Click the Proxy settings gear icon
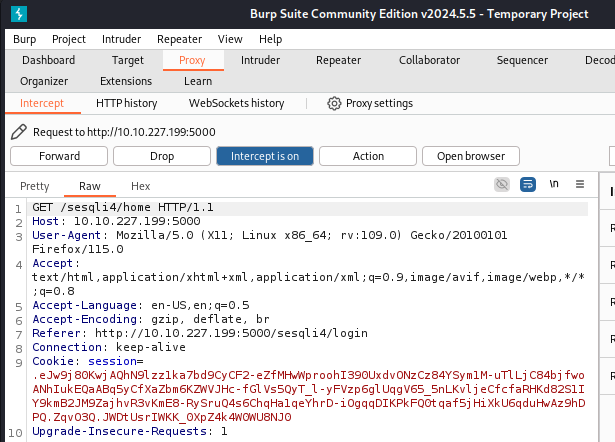Screen dimensions: 615x442 click(334, 104)
